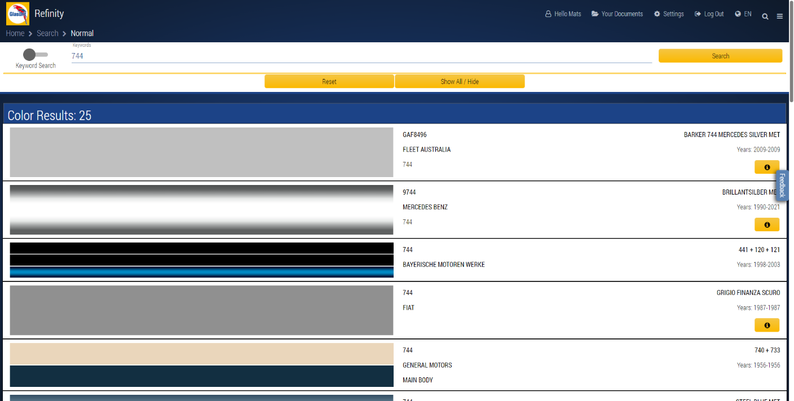Click 441 + 120 + 121 text
Screen dimensions: 794x401
[759, 250]
